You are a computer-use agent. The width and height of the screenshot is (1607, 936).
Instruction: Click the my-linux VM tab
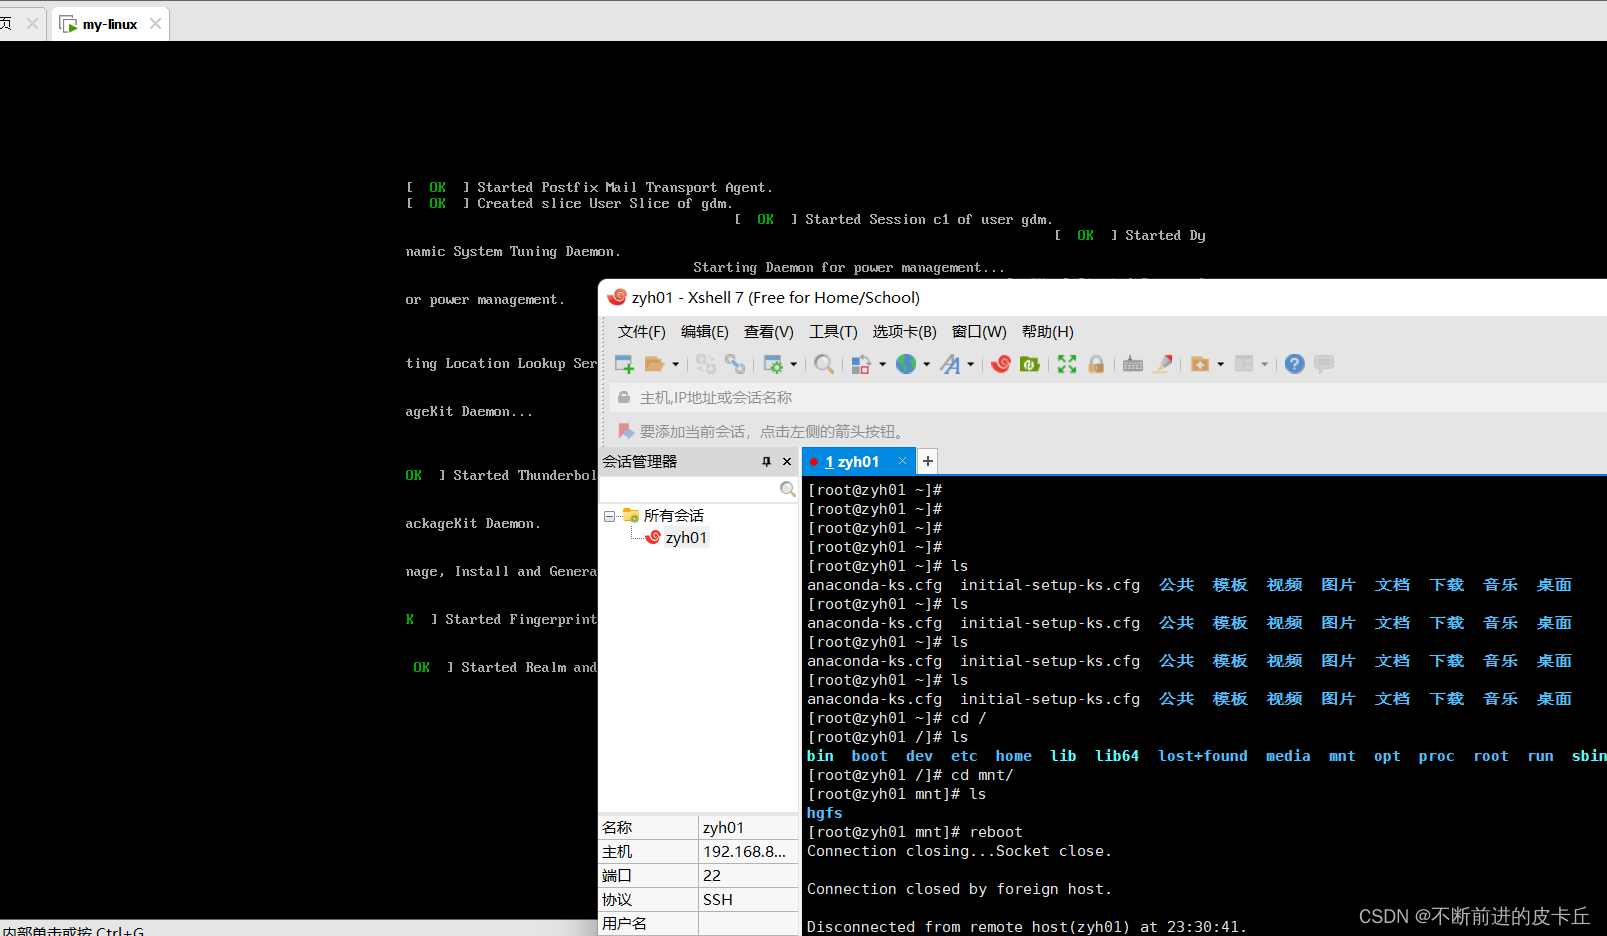point(110,24)
